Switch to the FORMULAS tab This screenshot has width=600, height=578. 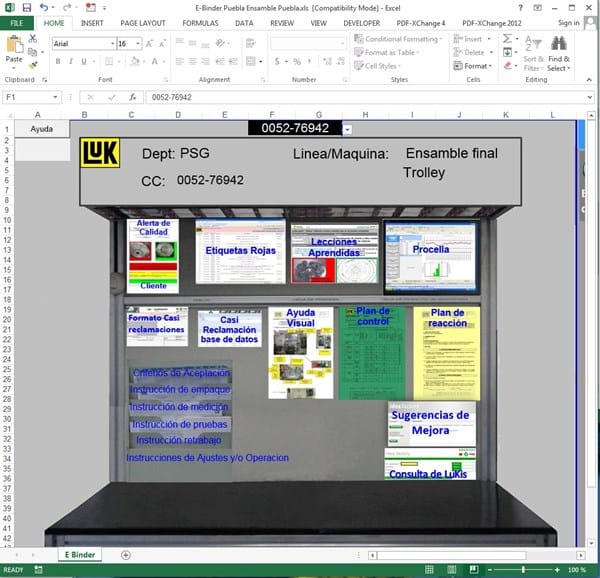click(200, 23)
